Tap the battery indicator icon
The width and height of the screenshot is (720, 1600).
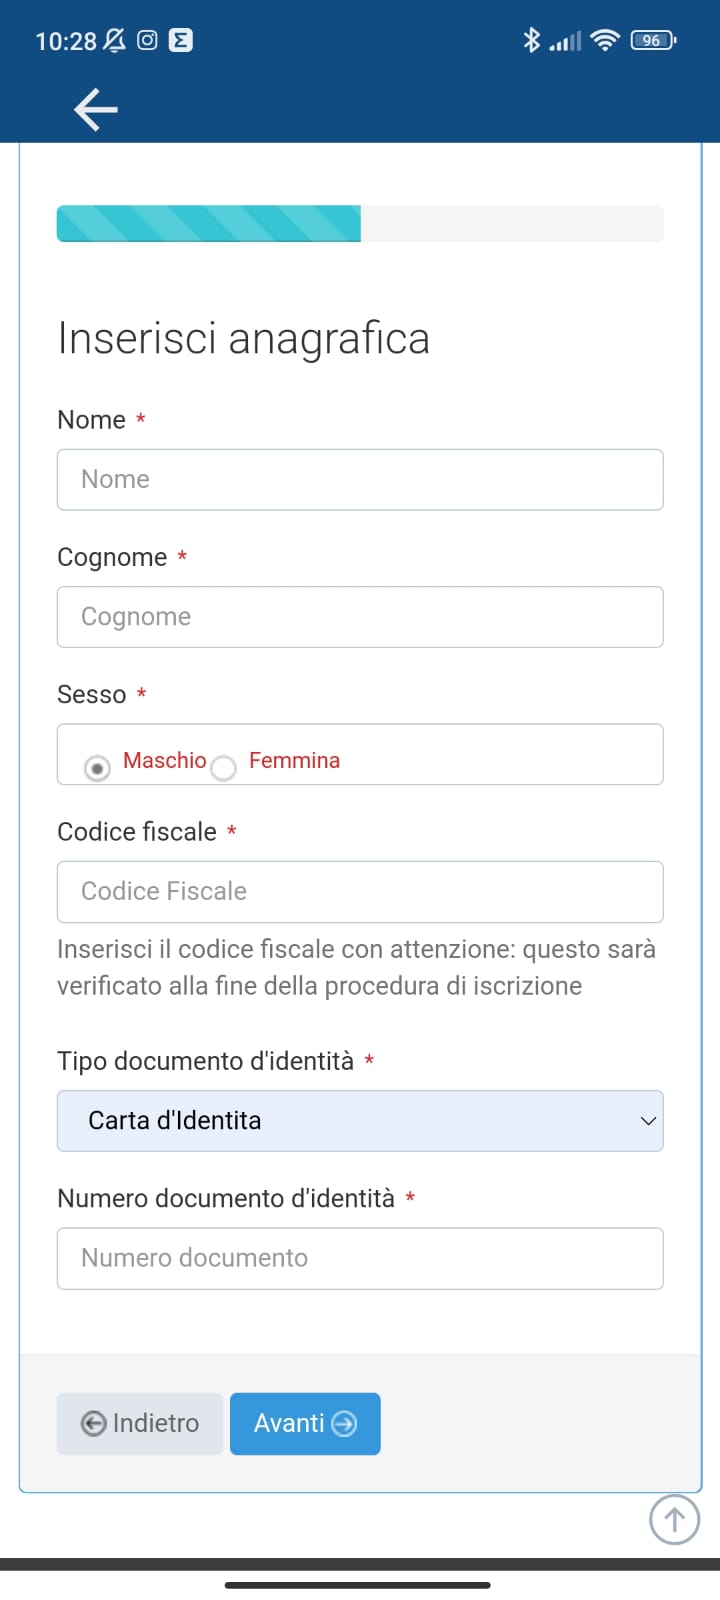(x=654, y=40)
